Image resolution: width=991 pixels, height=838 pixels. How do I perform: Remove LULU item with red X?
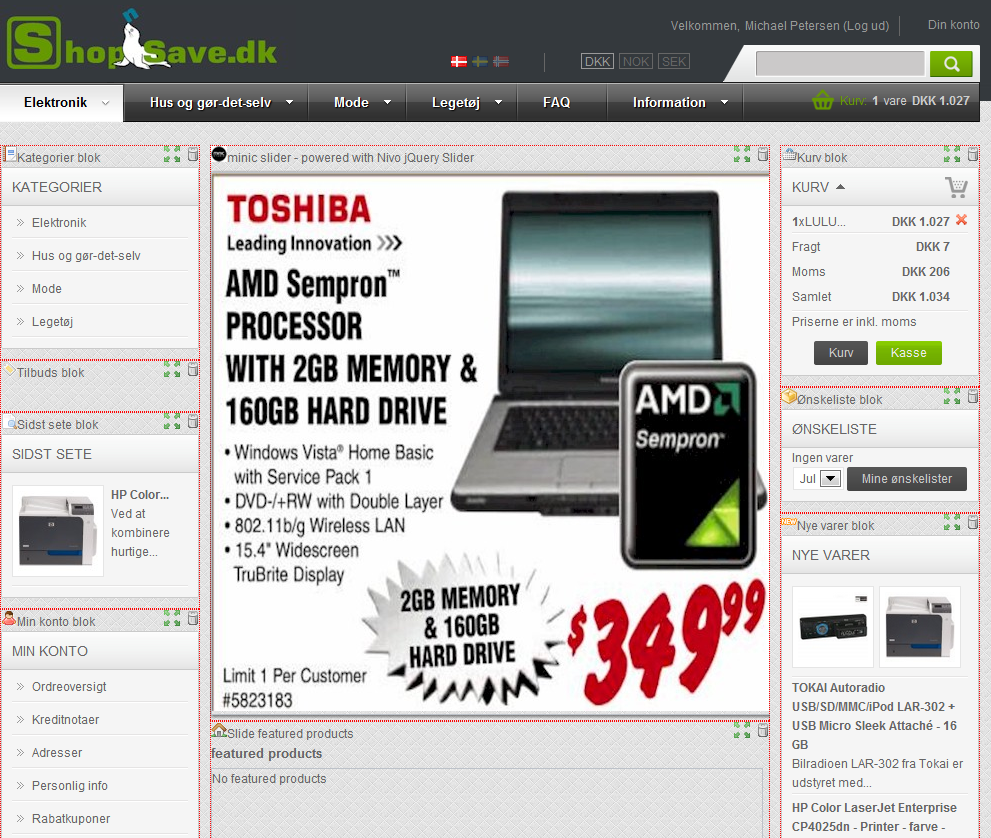click(961, 220)
